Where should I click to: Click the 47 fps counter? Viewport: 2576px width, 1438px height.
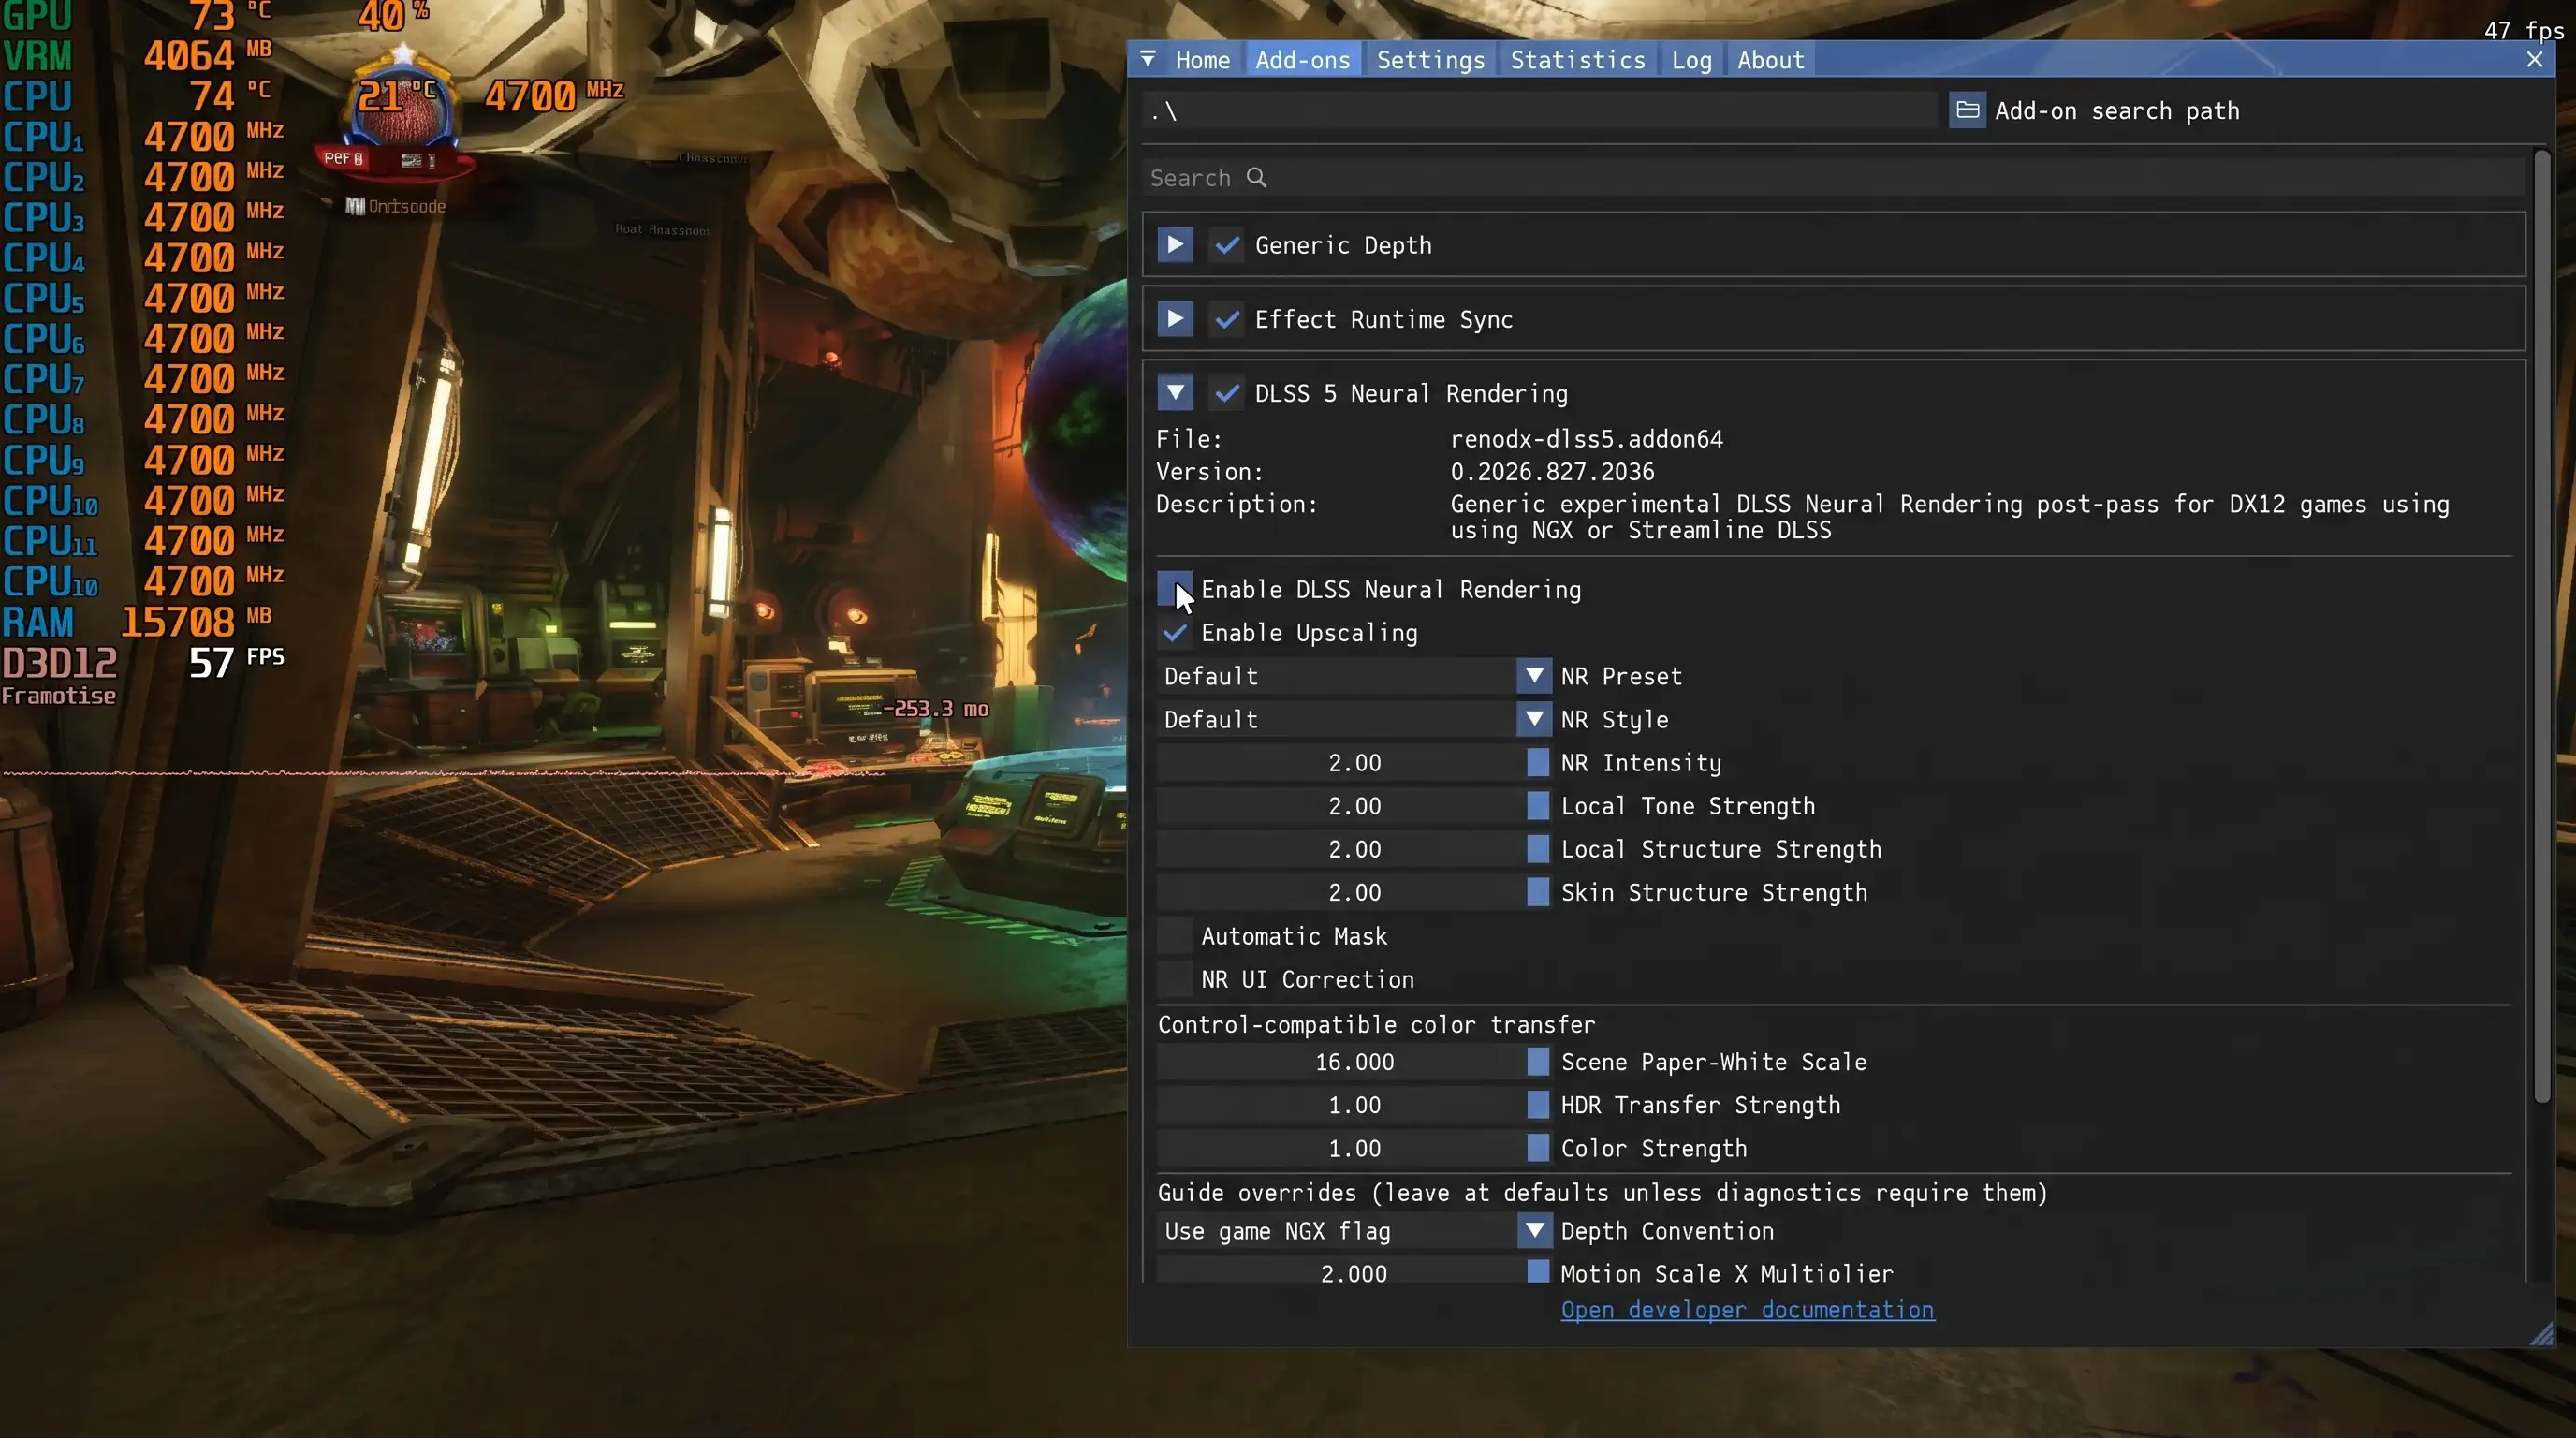2524,30
